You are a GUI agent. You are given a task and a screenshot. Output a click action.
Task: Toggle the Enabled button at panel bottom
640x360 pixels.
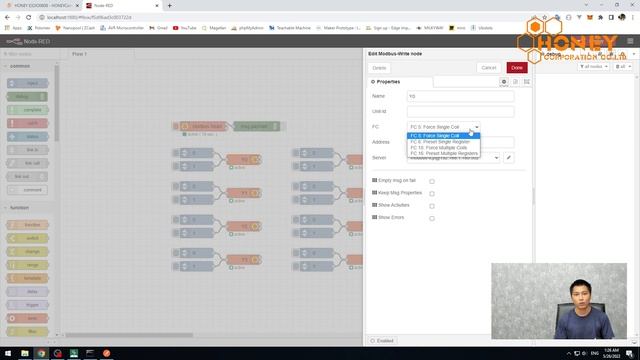point(382,341)
